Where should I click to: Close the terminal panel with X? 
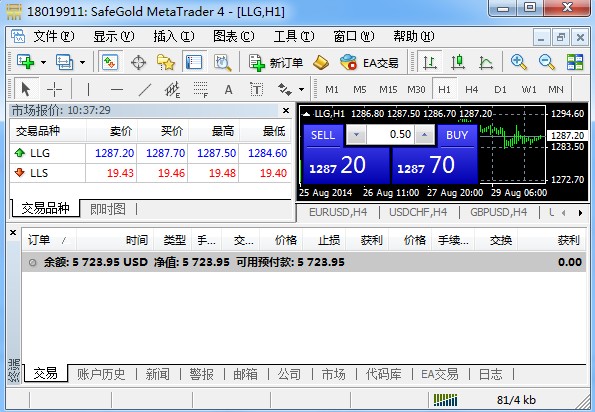tap(13, 232)
